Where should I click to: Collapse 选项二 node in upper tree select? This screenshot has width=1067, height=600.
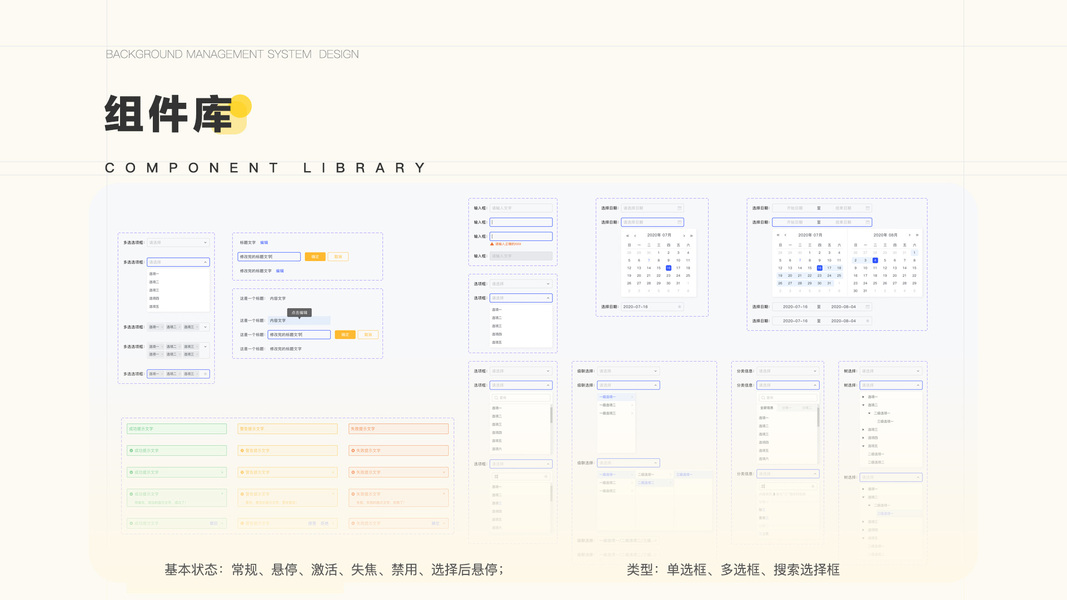[x=864, y=405]
